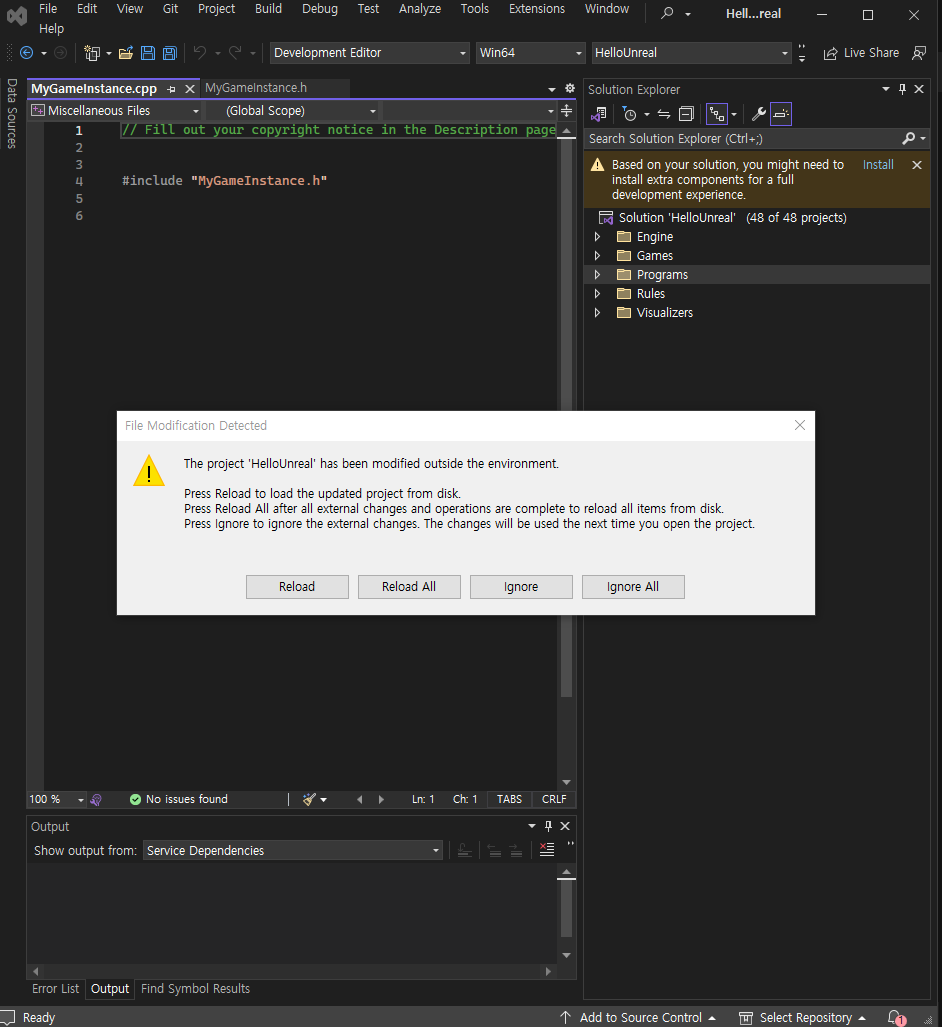Open the Git menu
The height and width of the screenshot is (1027, 942).
[x=170, y=9]
